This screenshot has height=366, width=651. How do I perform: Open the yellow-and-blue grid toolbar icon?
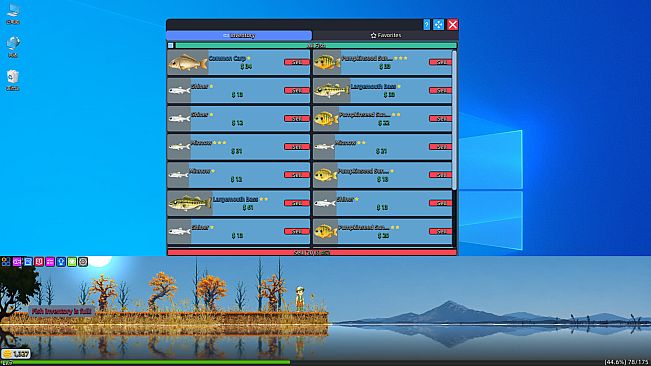(6, 261)
